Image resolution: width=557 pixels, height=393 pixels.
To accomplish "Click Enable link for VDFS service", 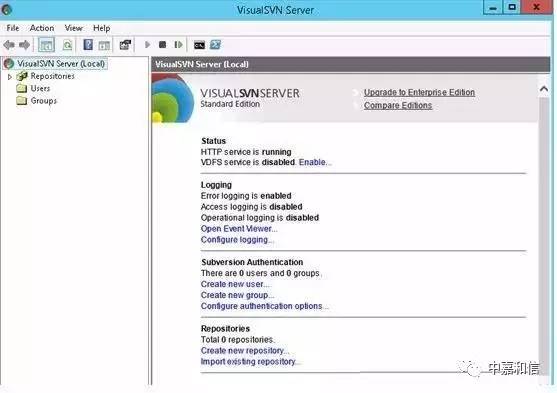I will (x=315, y=162).
